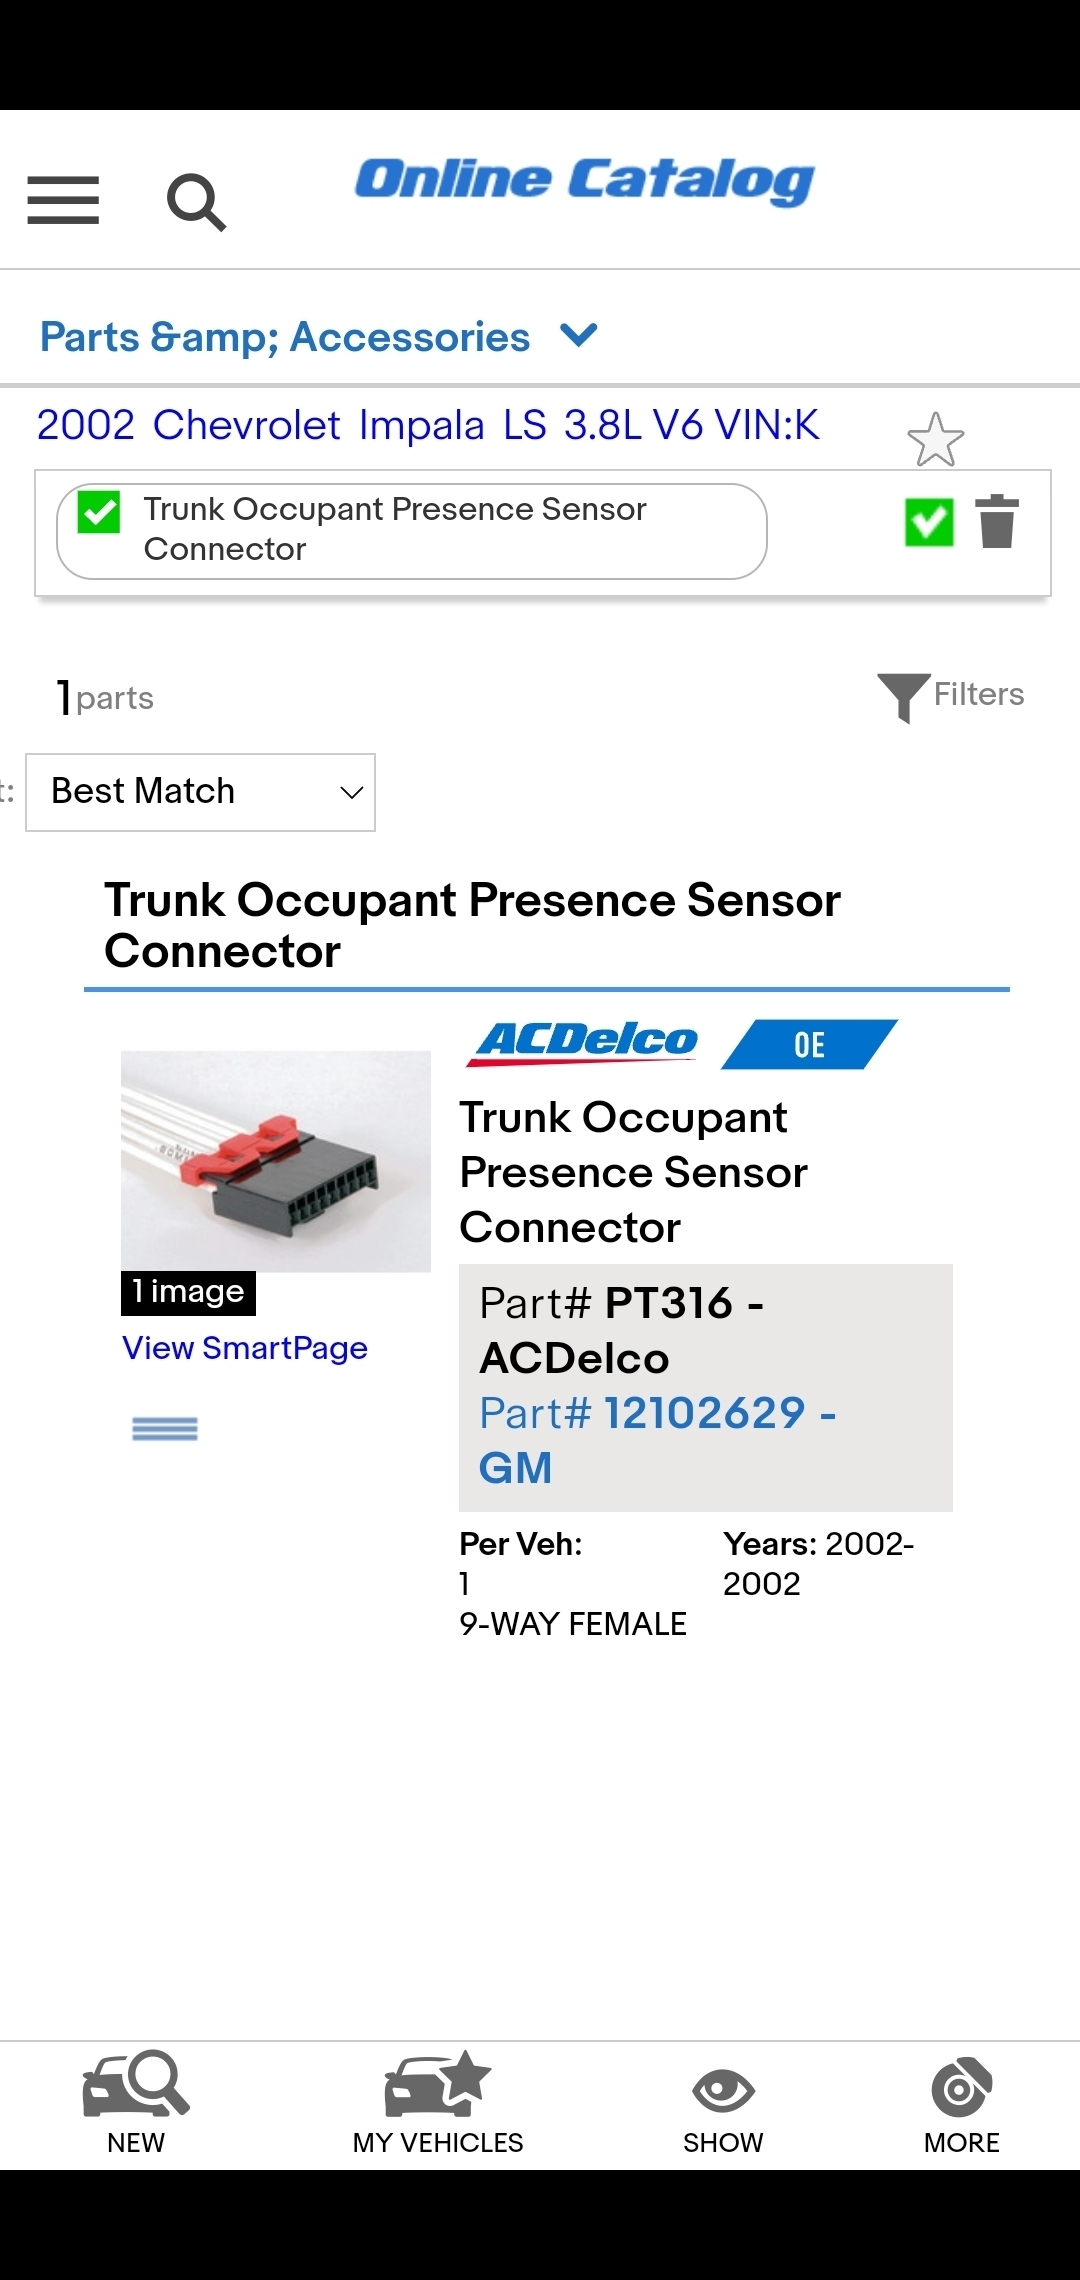Viewport: 1080px width, 2280px height.
Task: View the connector product image
Action: 276,1161
